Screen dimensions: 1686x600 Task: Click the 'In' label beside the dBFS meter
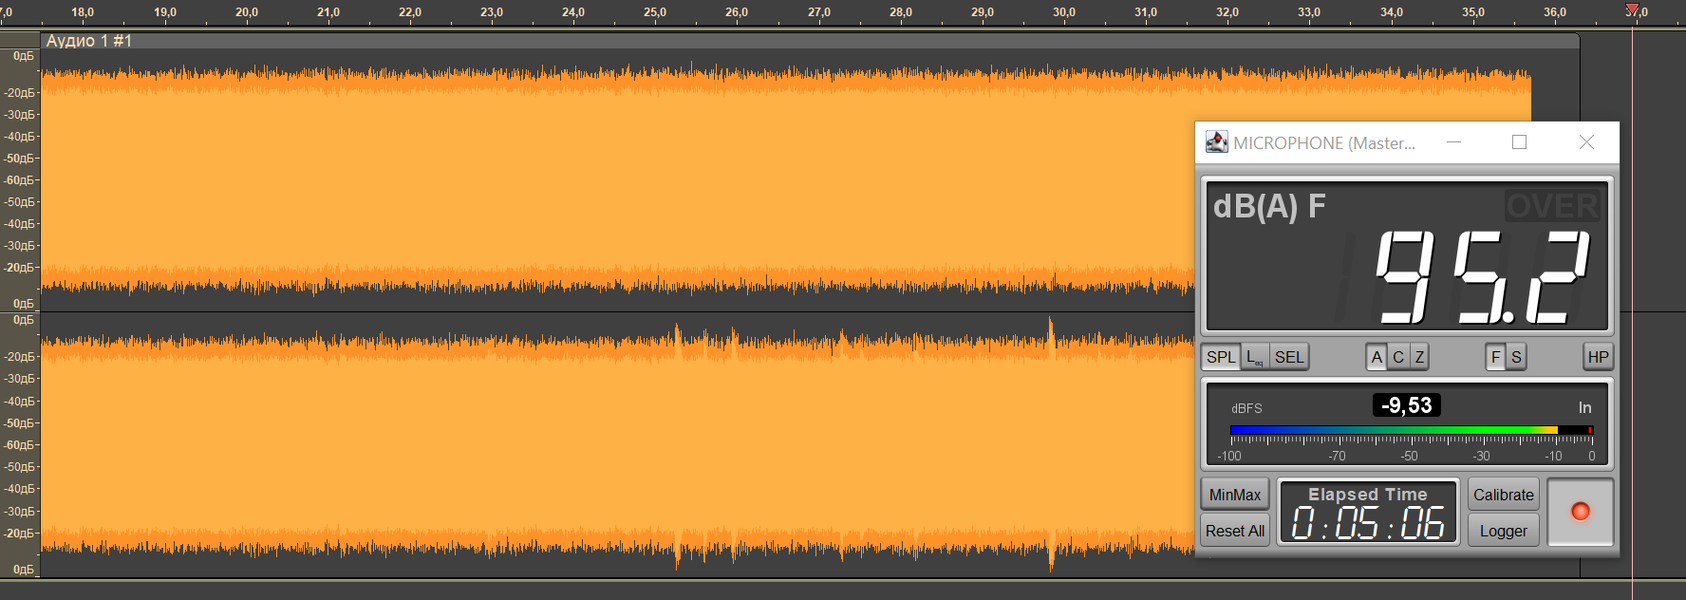click(x=1585, y=408)
